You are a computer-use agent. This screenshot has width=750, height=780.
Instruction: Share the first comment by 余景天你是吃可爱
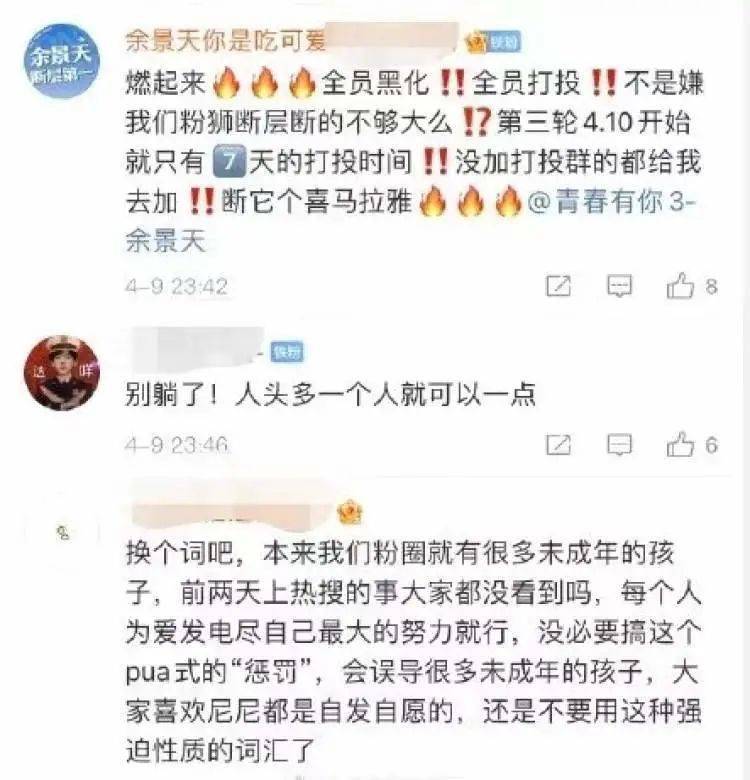(559, 286)
